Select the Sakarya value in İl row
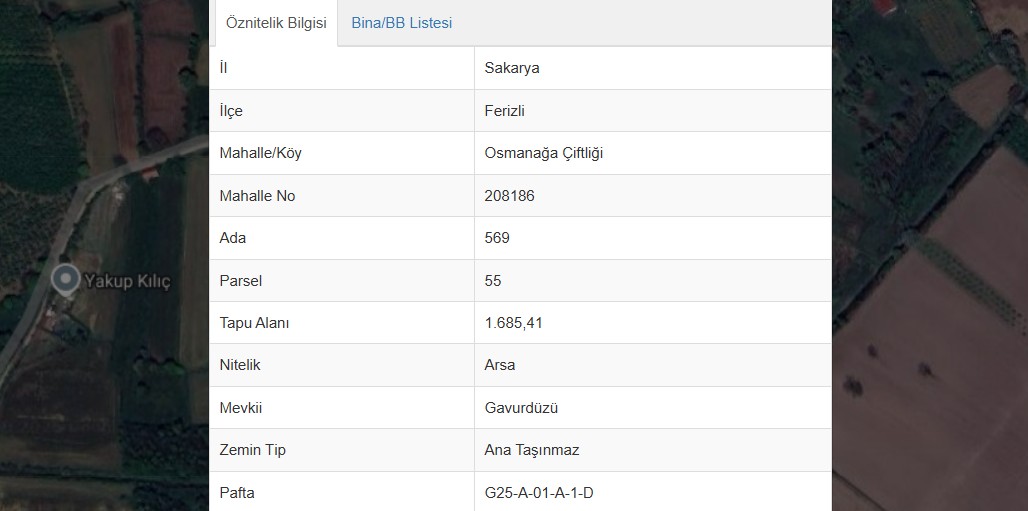Viewport: 1028px width, 511px height. 512,68
